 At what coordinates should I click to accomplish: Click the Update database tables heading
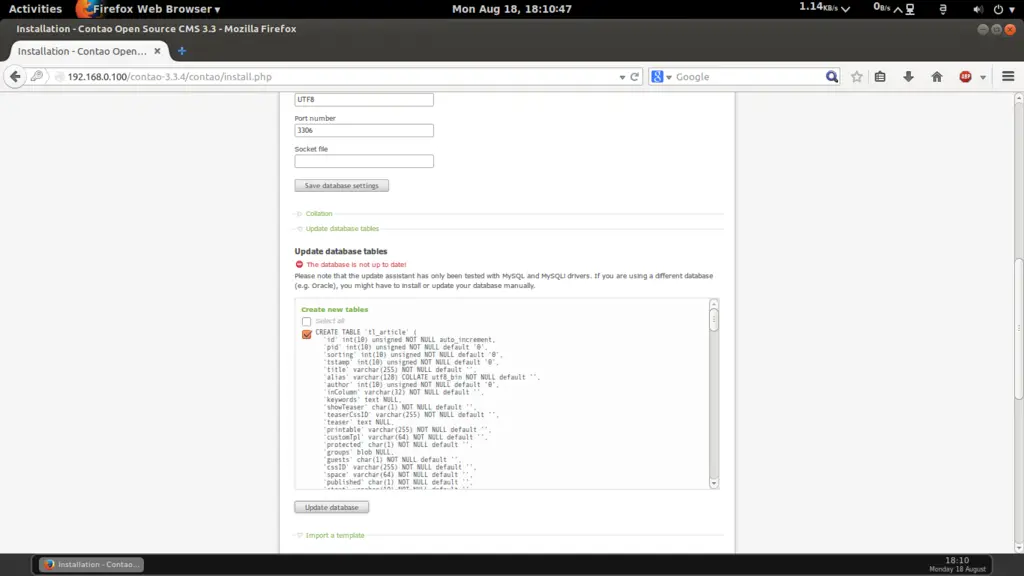click(x=340, y=251)
